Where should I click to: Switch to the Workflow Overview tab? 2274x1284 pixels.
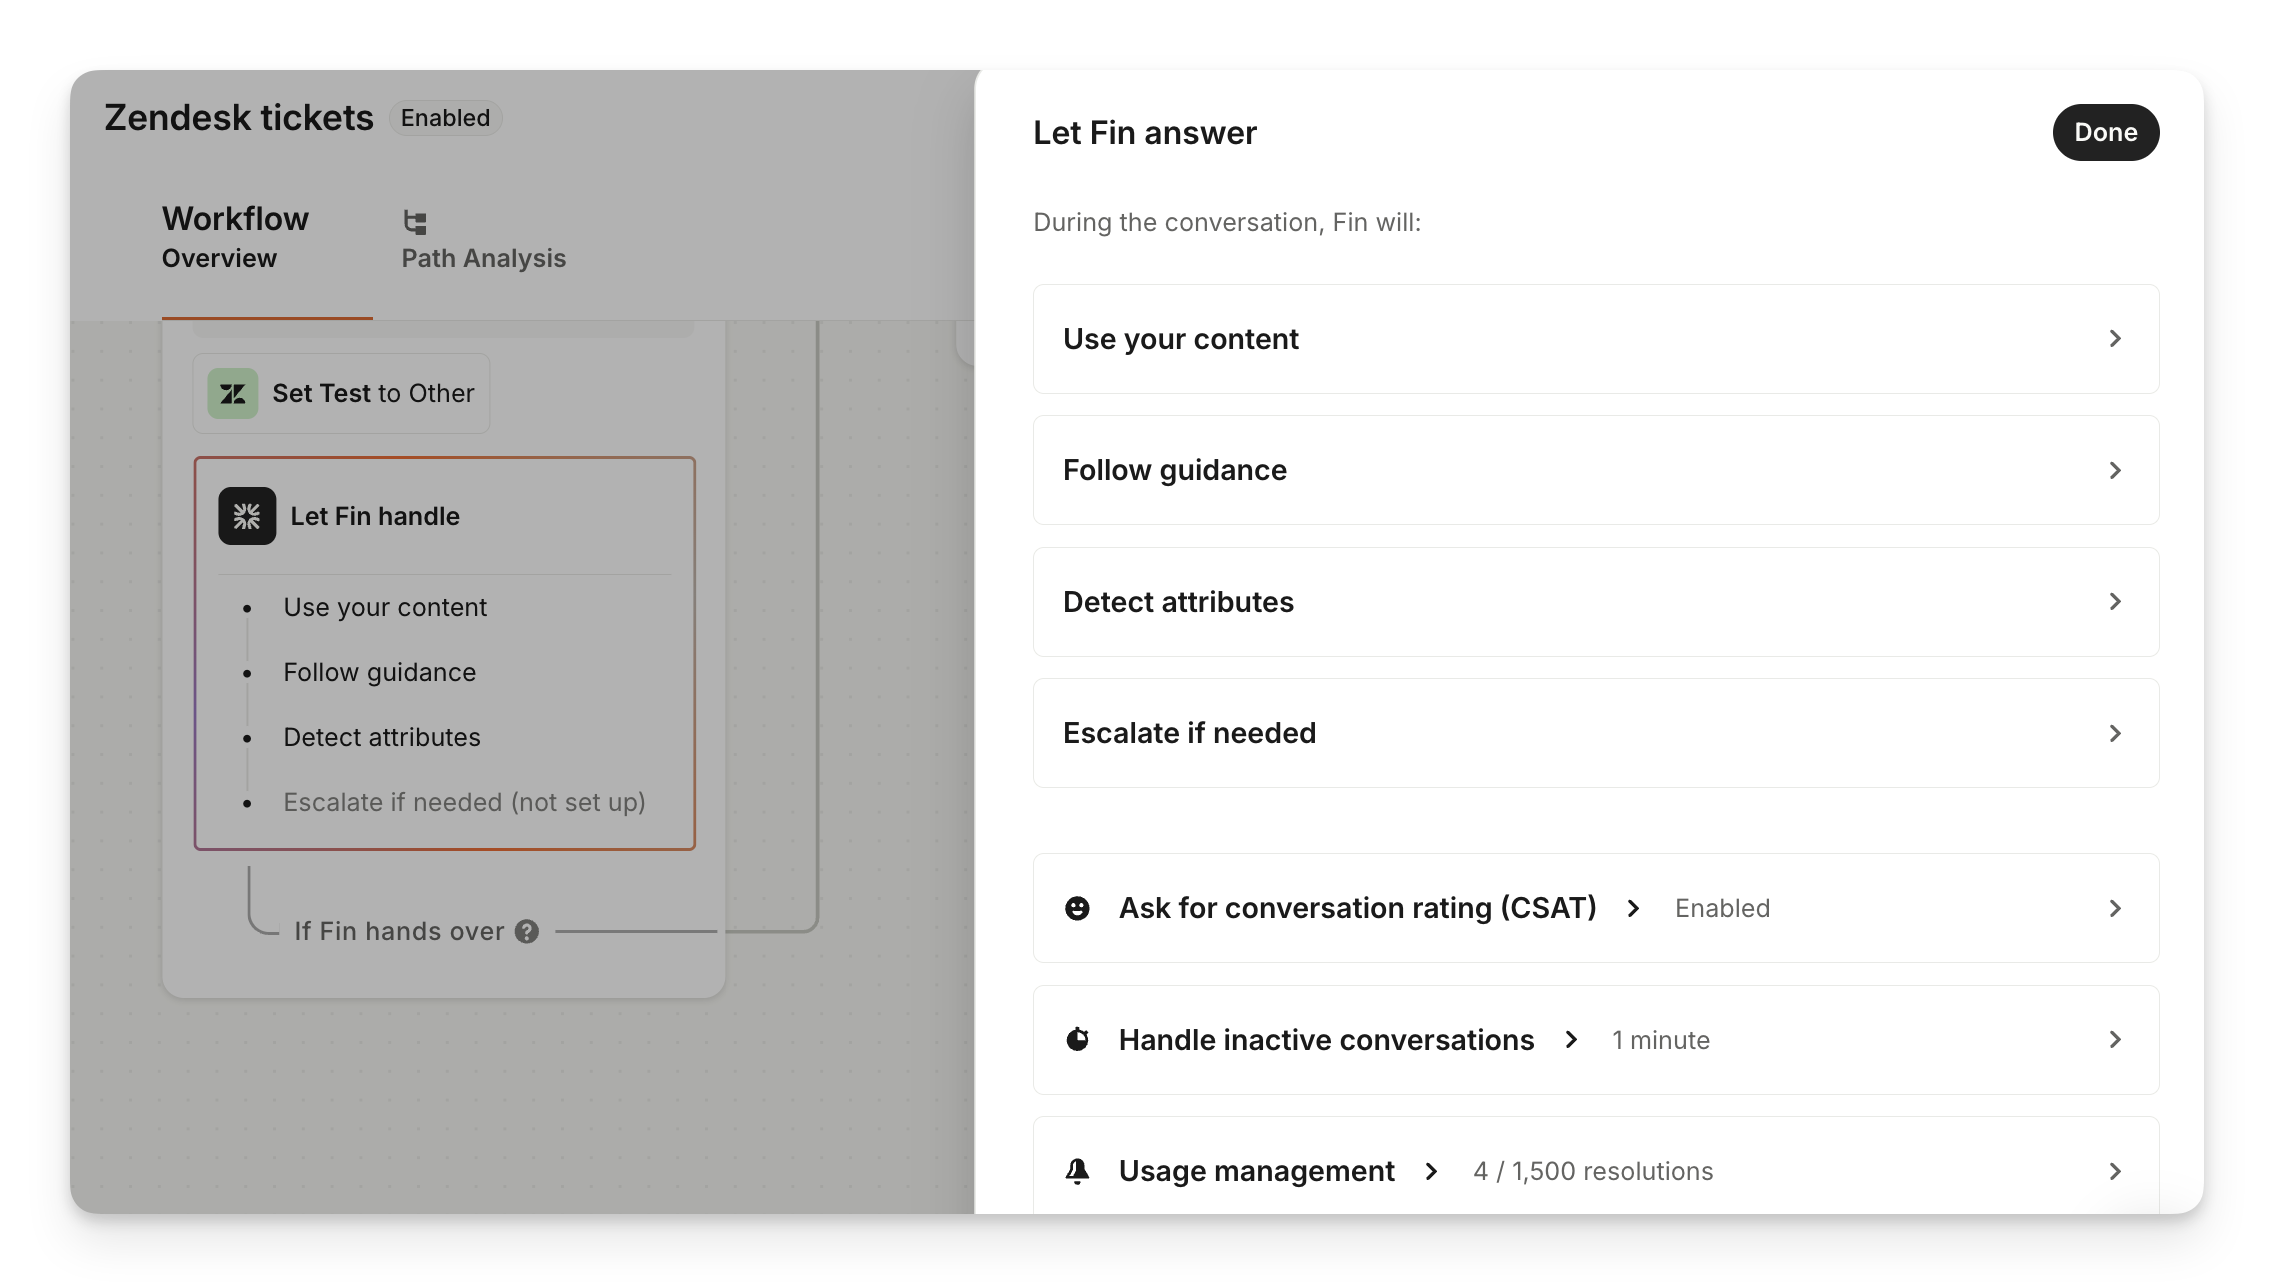pyautogui.click(x=235, y=238)
